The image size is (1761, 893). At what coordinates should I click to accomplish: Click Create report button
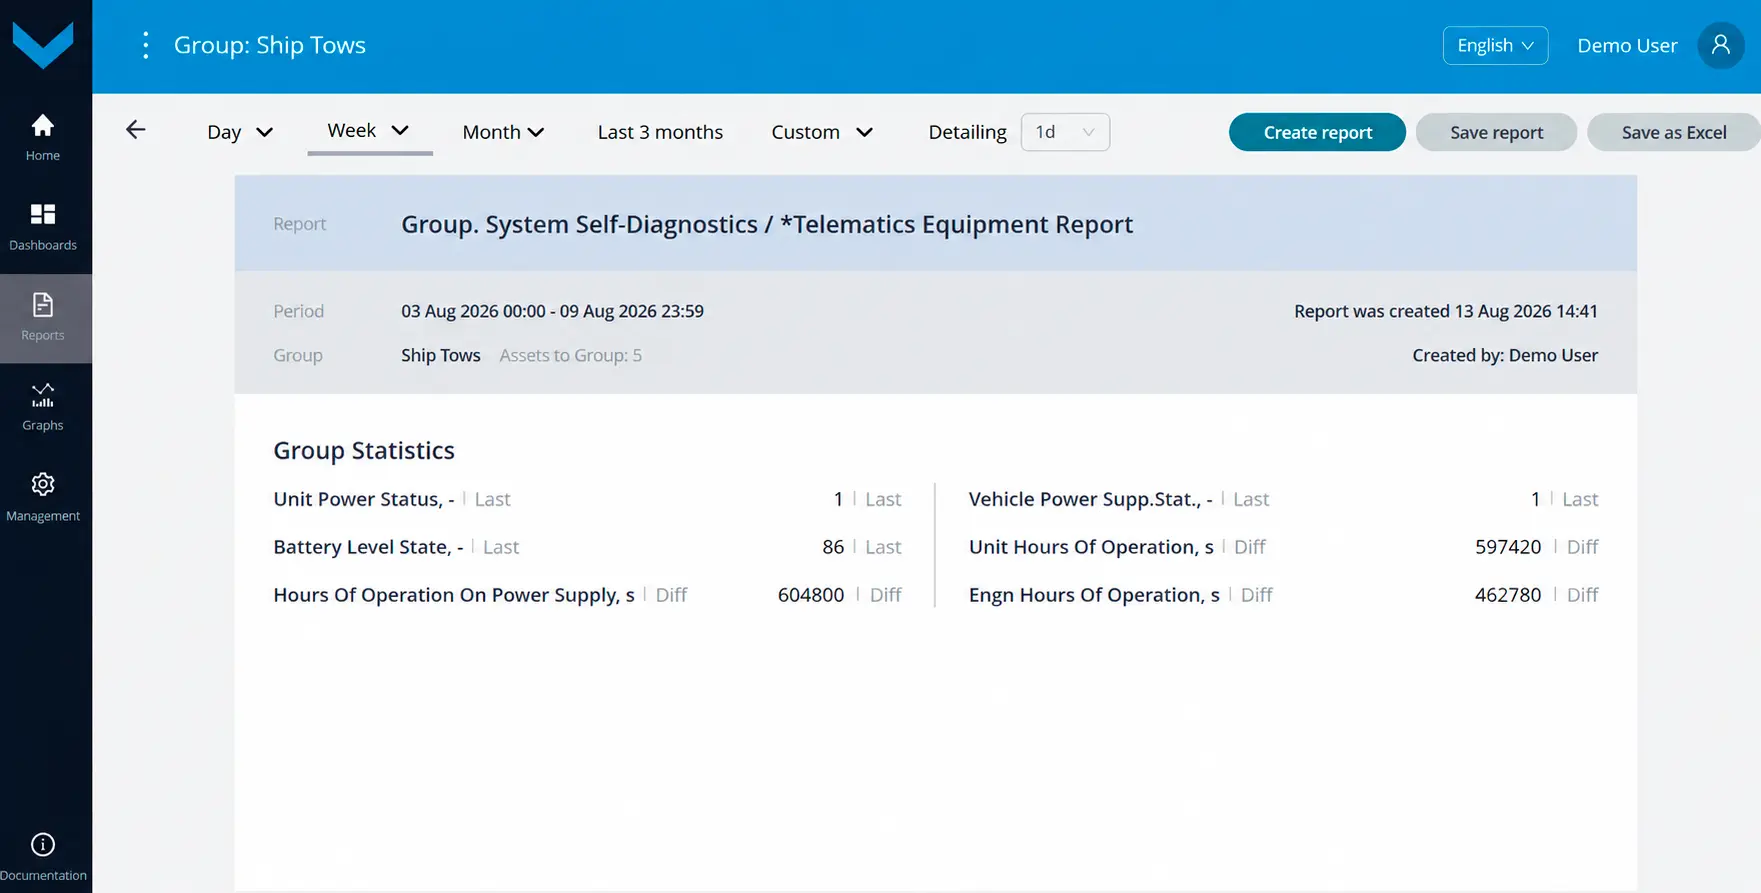(x=1317, y=132)
